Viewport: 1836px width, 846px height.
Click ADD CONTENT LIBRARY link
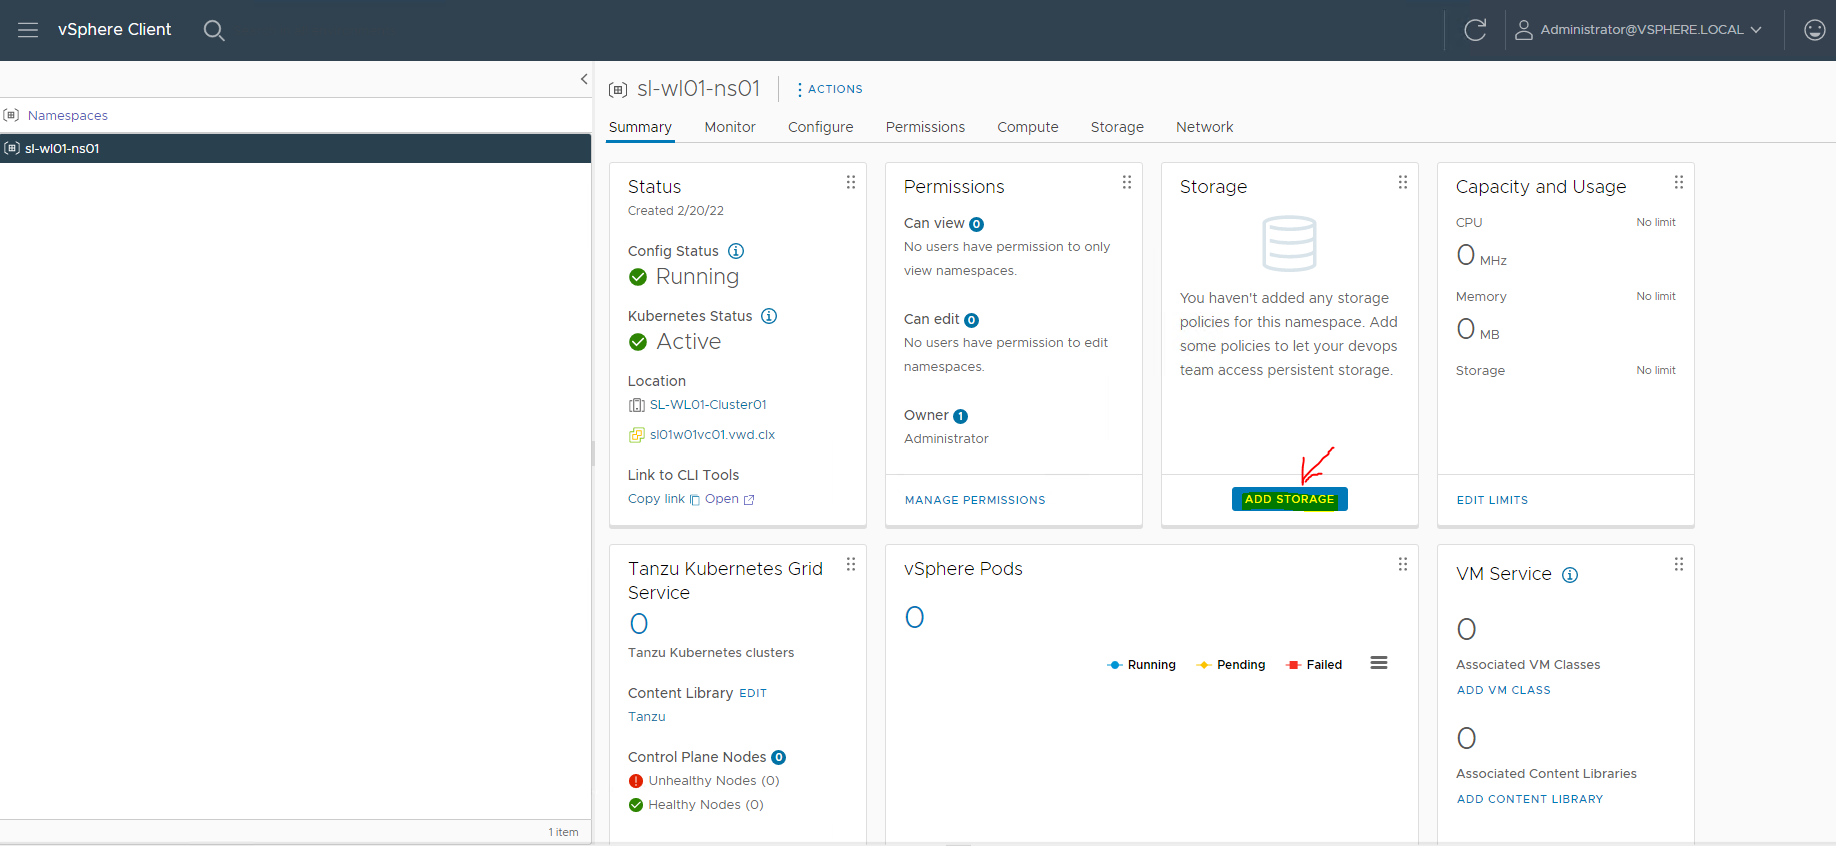(x=1530, y=799)
